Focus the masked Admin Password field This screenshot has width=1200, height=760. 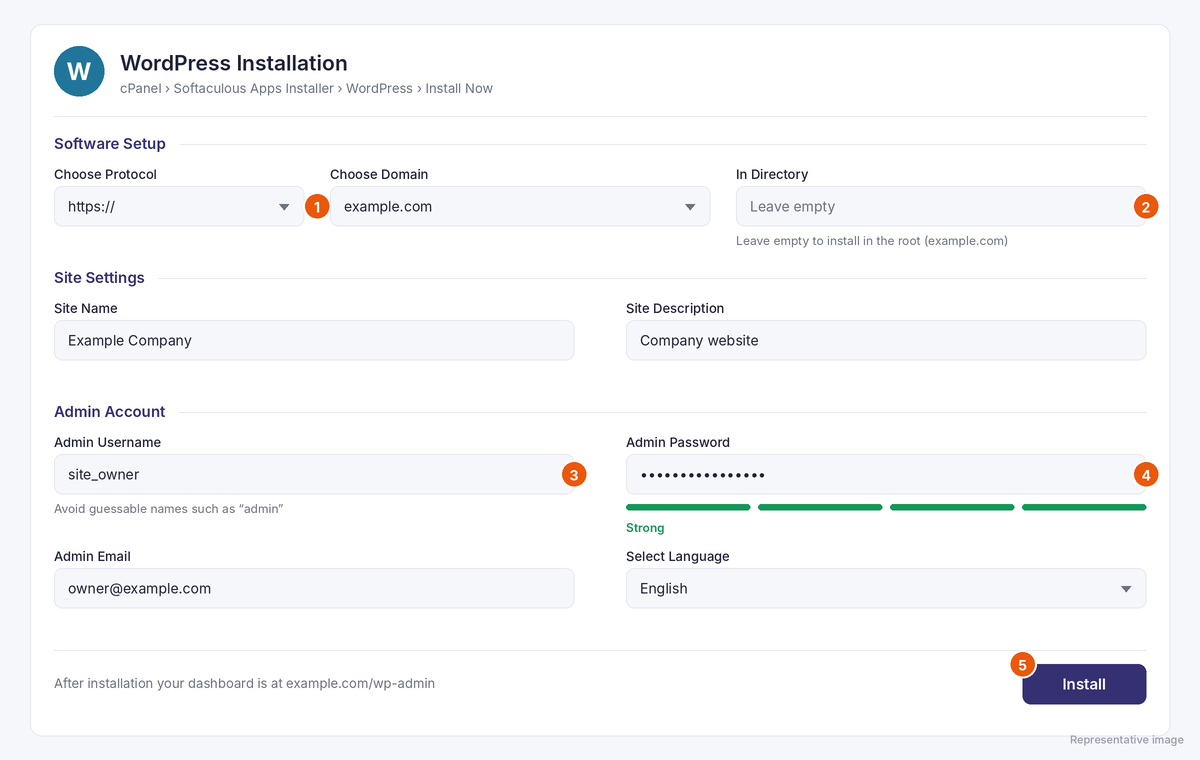click(x=886, y=475)
